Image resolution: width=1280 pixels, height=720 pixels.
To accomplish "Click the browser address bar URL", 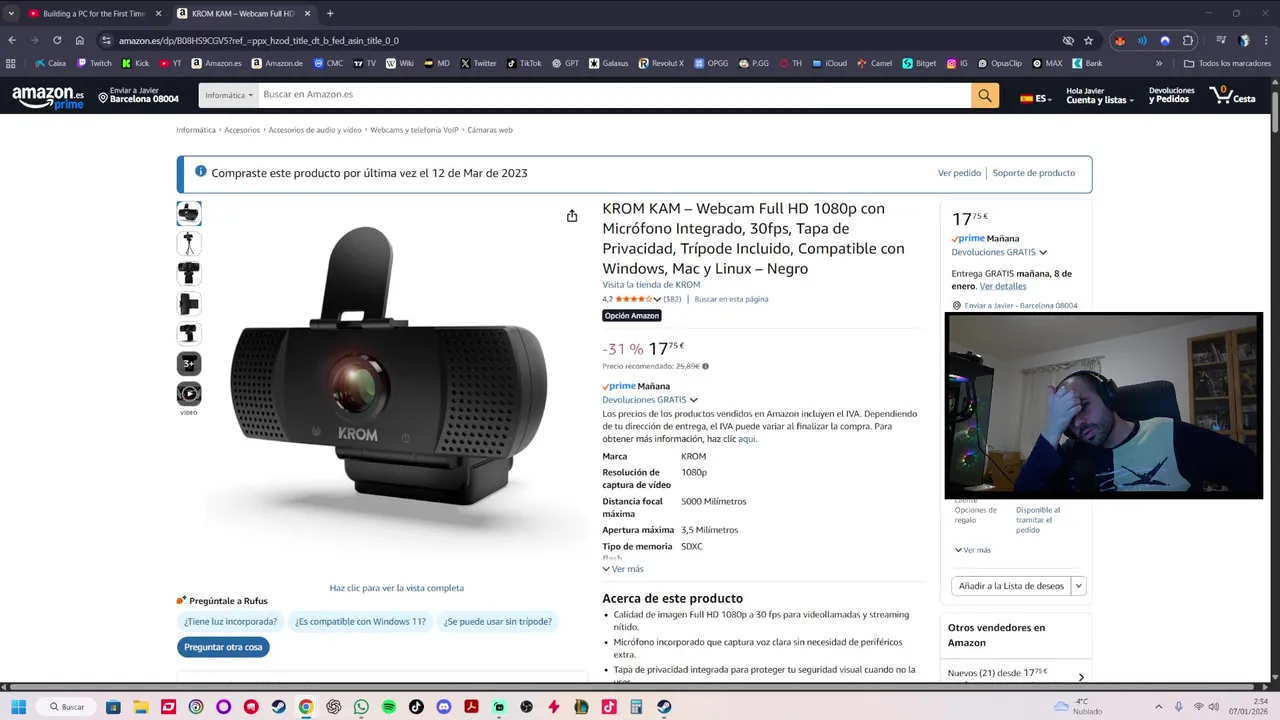I will pyautogui.click(x=259, y=41).
